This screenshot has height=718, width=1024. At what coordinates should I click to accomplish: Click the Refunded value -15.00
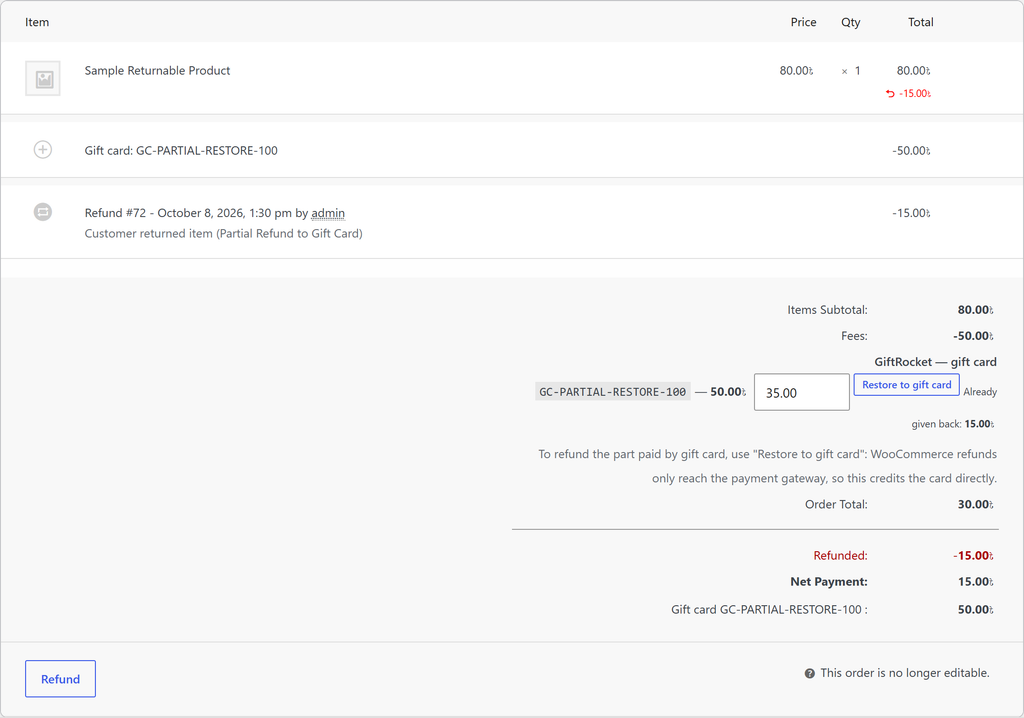(974, 555)
